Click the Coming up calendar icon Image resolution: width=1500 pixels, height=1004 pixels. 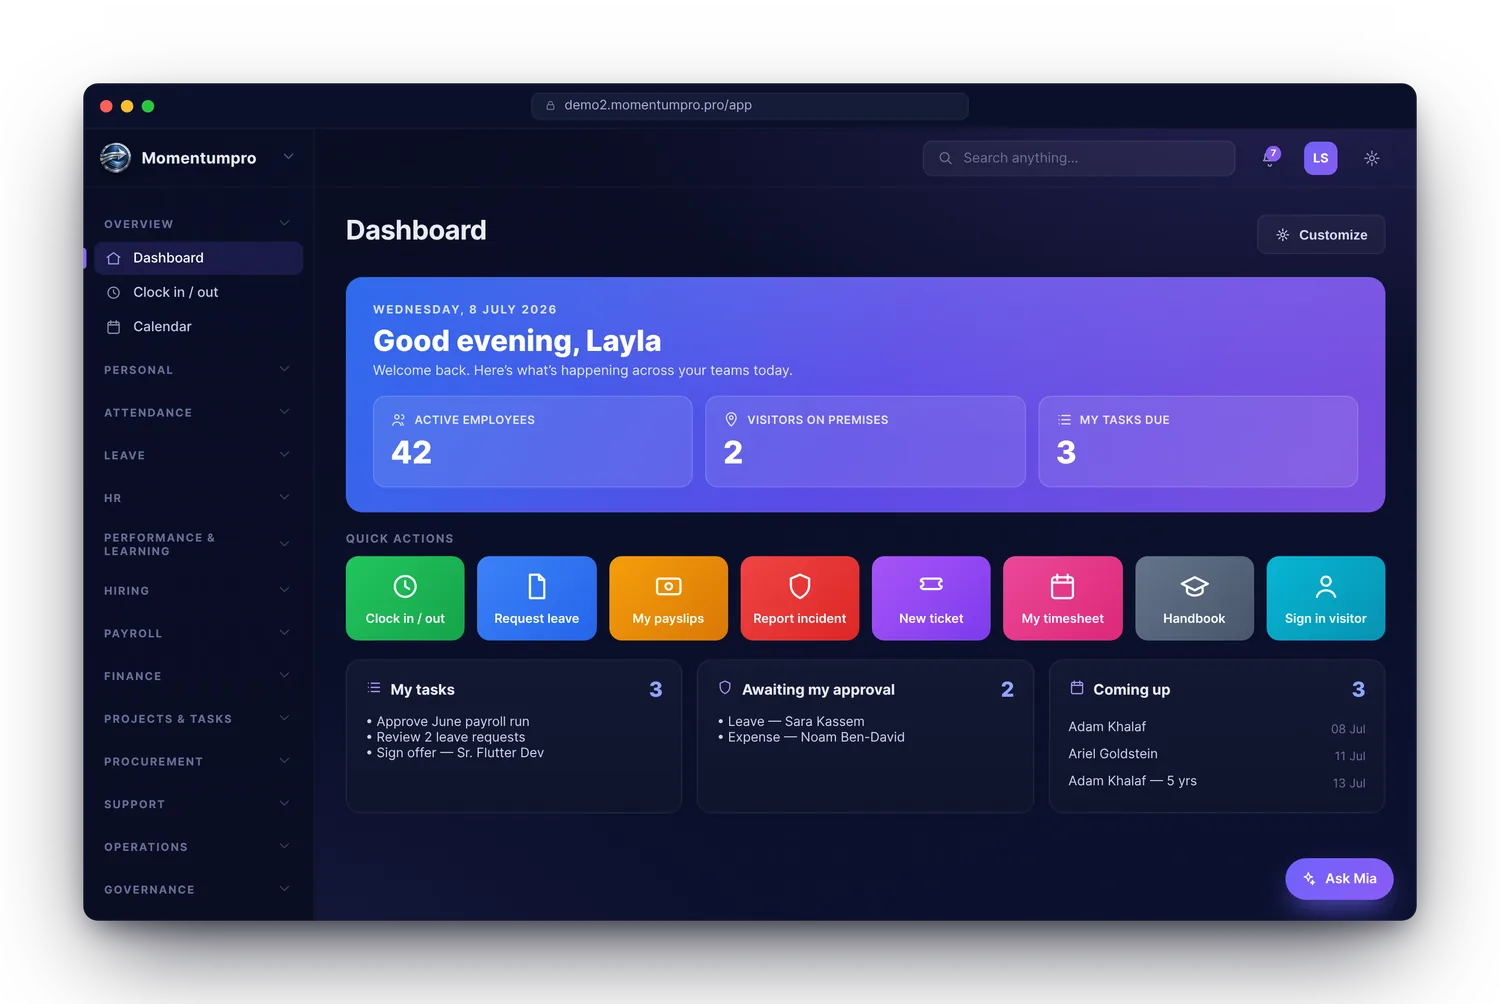[x=1077, y=688]
